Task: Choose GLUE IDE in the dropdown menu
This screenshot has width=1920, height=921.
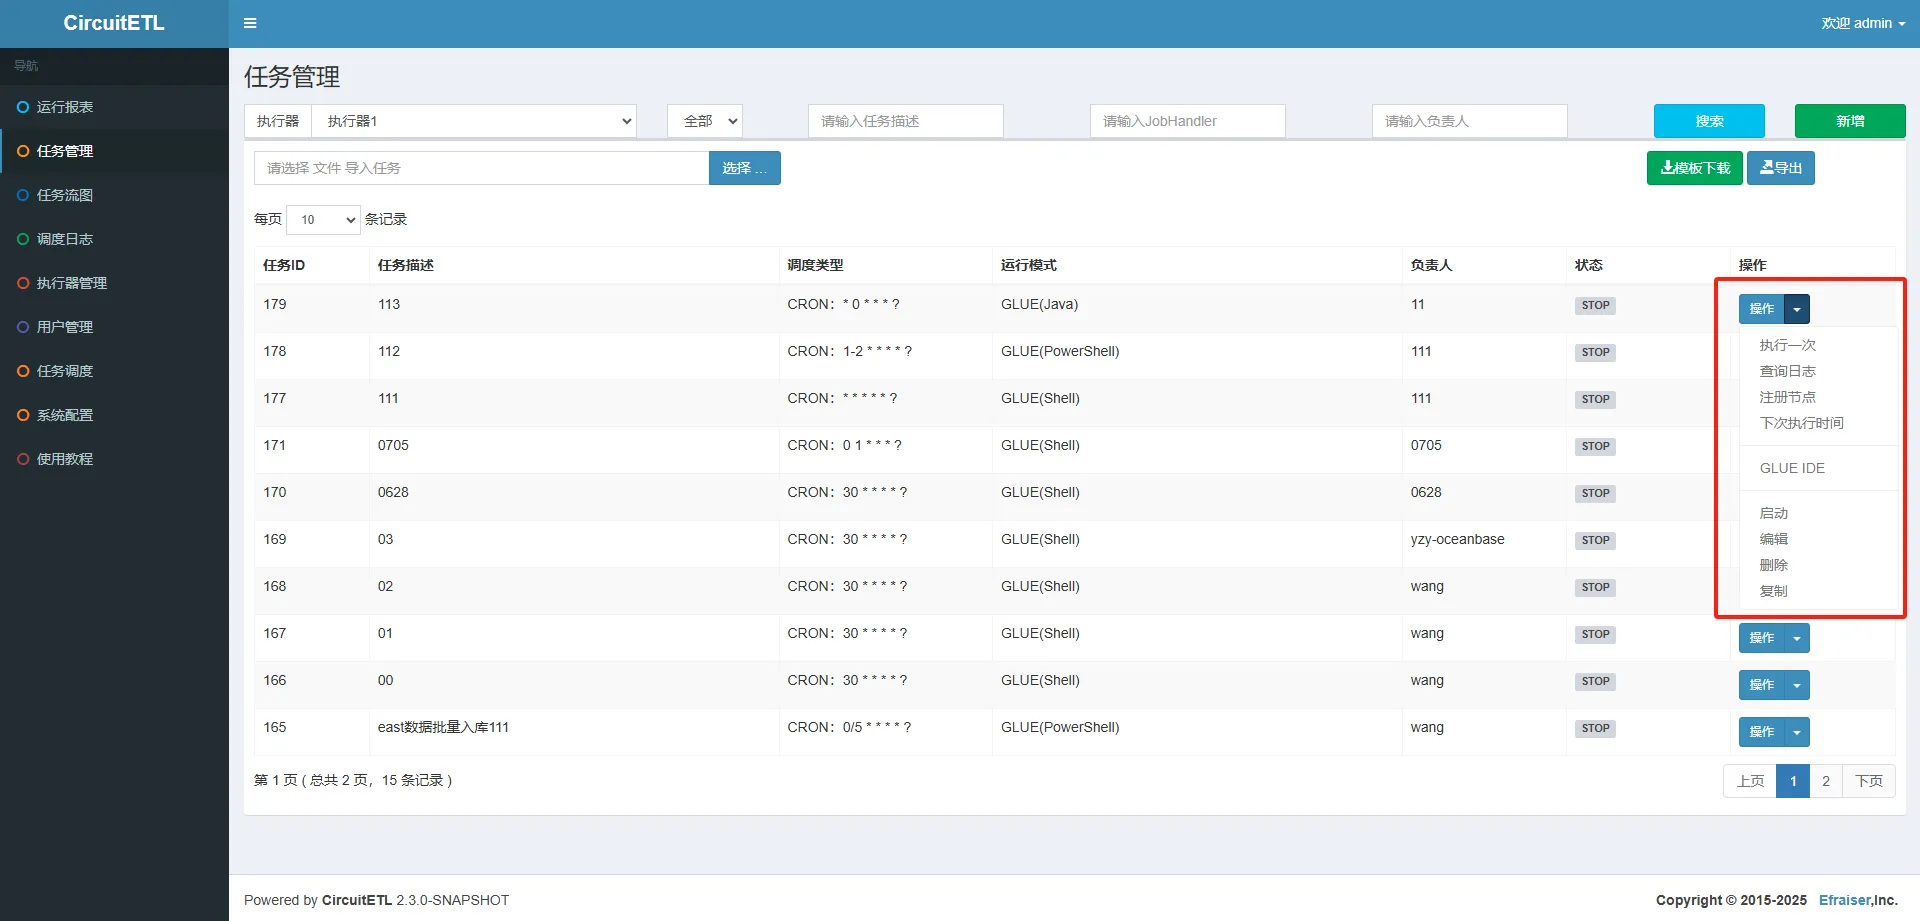Action: pyautogui.click(x=1791, y=468)
